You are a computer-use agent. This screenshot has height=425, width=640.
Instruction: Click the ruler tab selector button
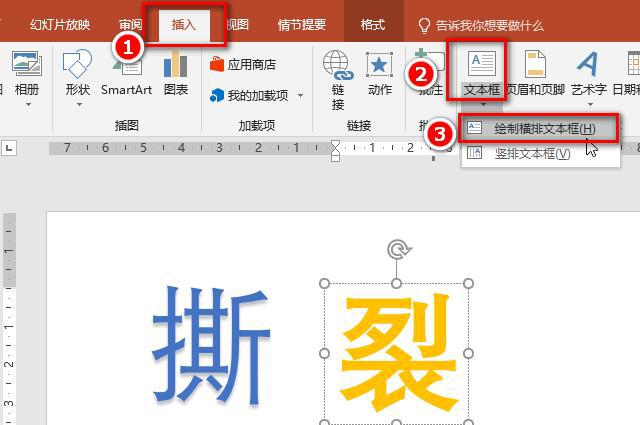tap(9, 148)
